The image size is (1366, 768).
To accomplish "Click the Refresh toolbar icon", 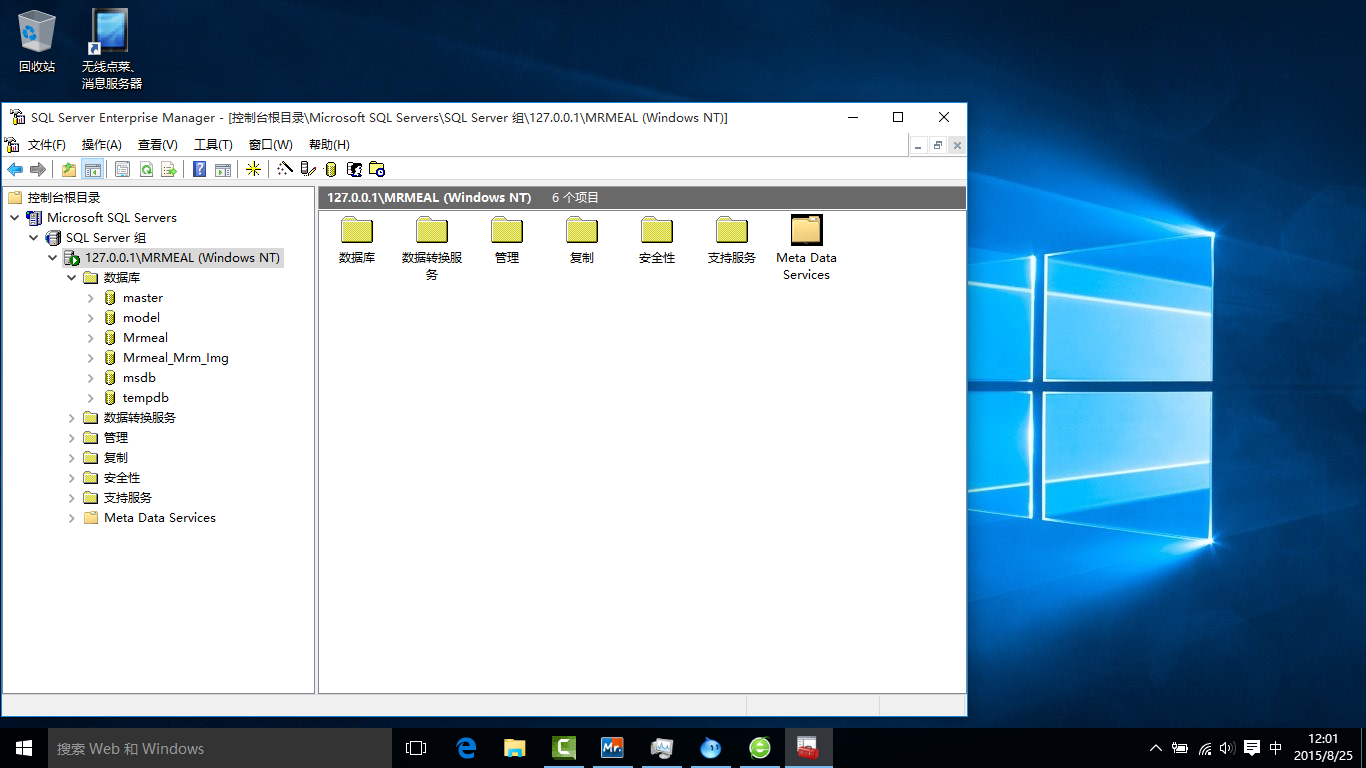I will pyautogui.click(x=146, y=169).
